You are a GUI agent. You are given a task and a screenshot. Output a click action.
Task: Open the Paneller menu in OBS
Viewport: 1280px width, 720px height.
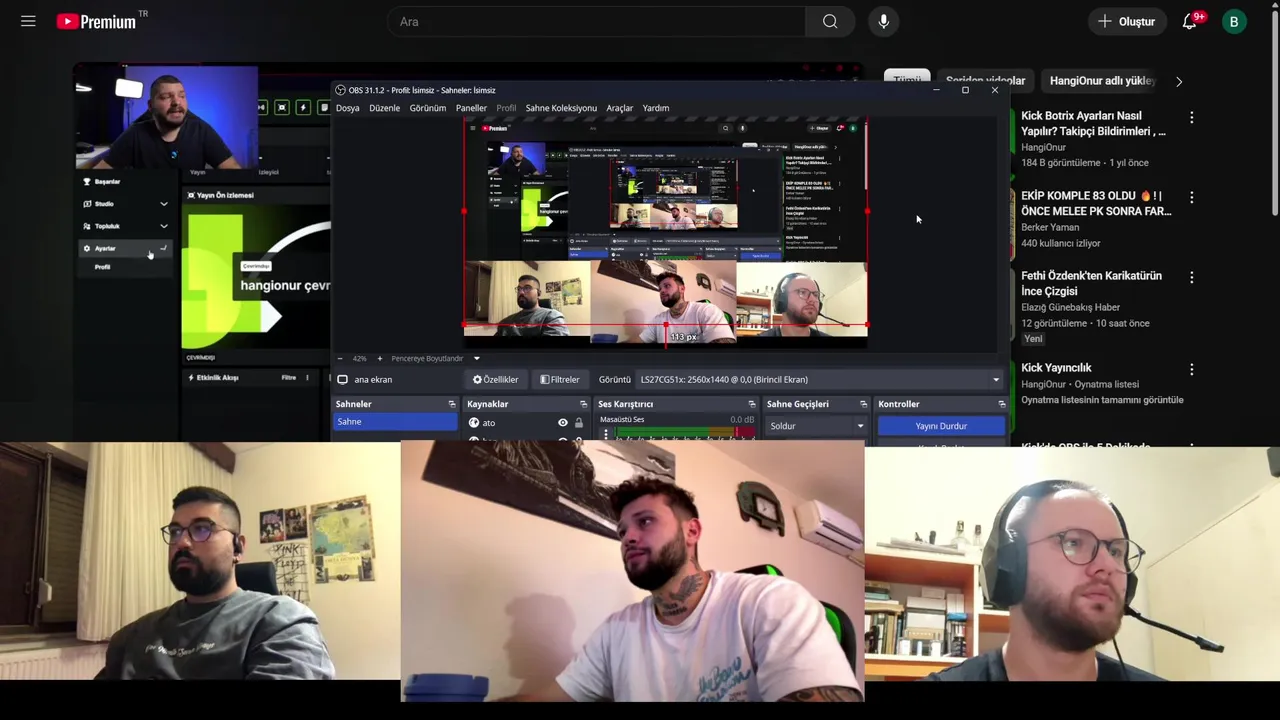pyautogui.click(x=471, y=108)
